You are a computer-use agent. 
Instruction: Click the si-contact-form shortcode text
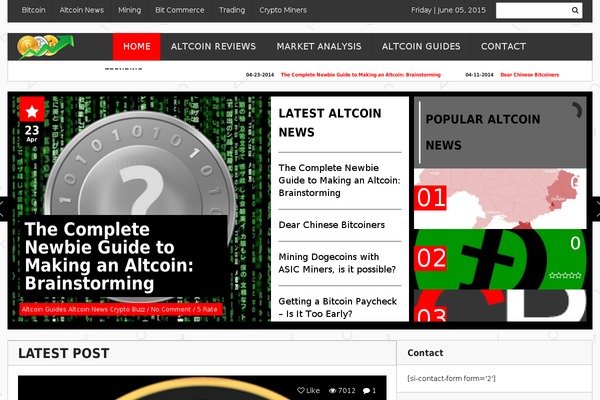(x=451, y=379)
